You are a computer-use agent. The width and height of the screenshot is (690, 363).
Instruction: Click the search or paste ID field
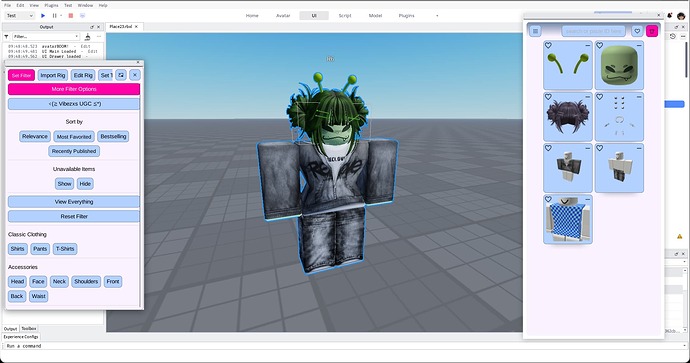coord(593,31)
